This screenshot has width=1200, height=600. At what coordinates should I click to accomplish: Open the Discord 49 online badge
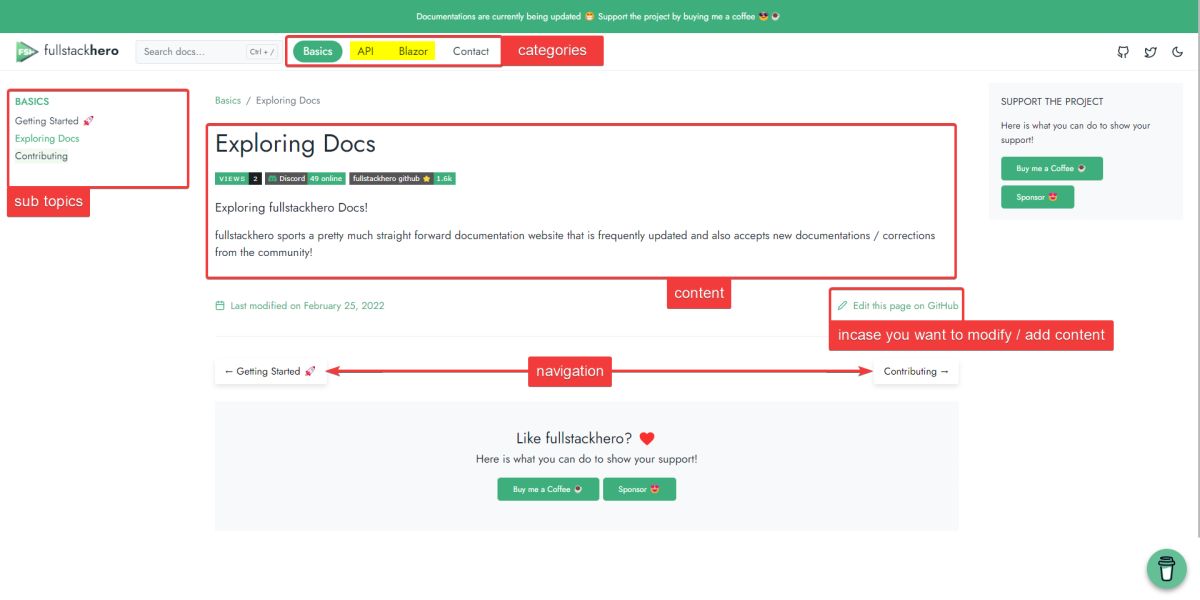click(x=305, y=179)
